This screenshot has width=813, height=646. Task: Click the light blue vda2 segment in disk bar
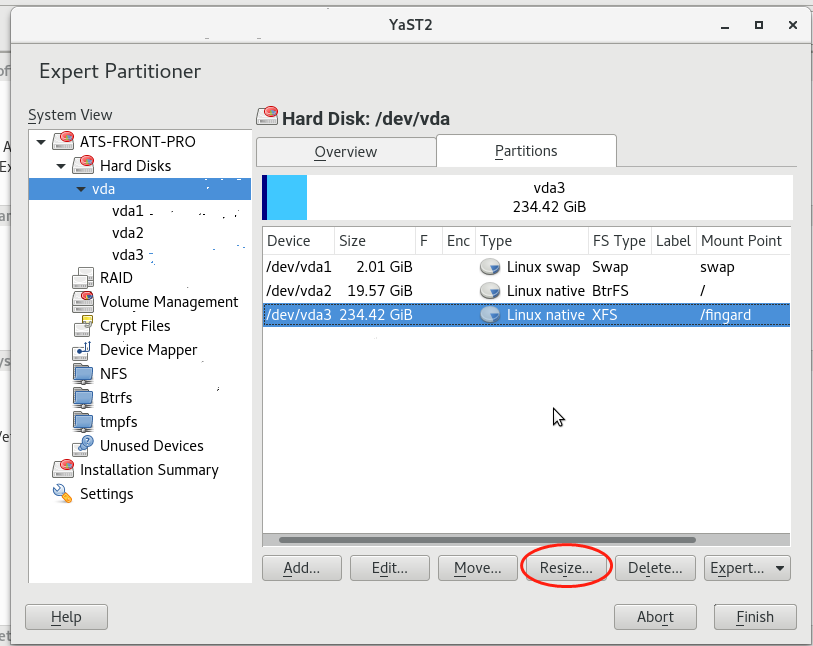coord(287,198)
